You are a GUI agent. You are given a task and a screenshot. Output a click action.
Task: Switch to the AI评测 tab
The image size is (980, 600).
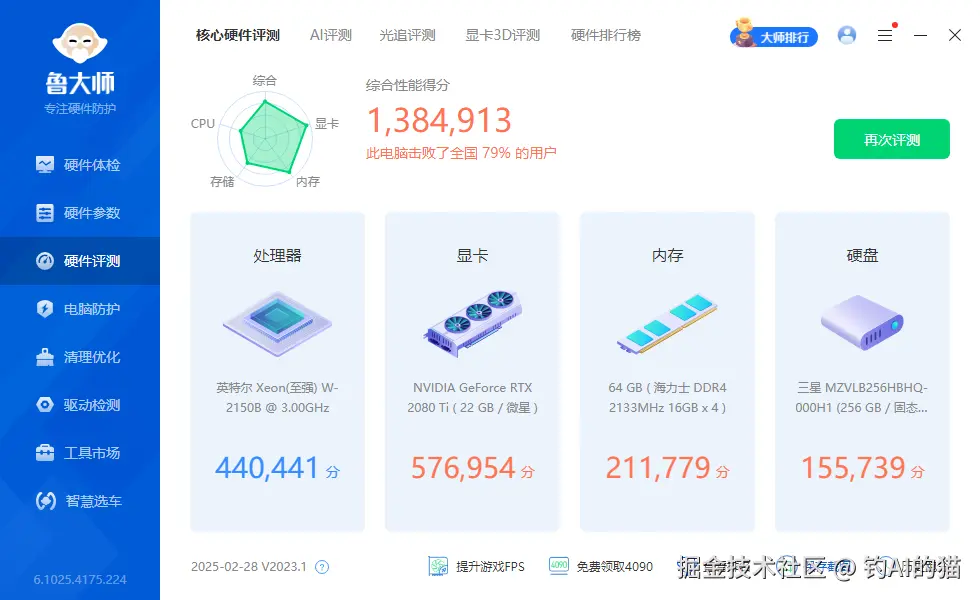tap(330, 33)
